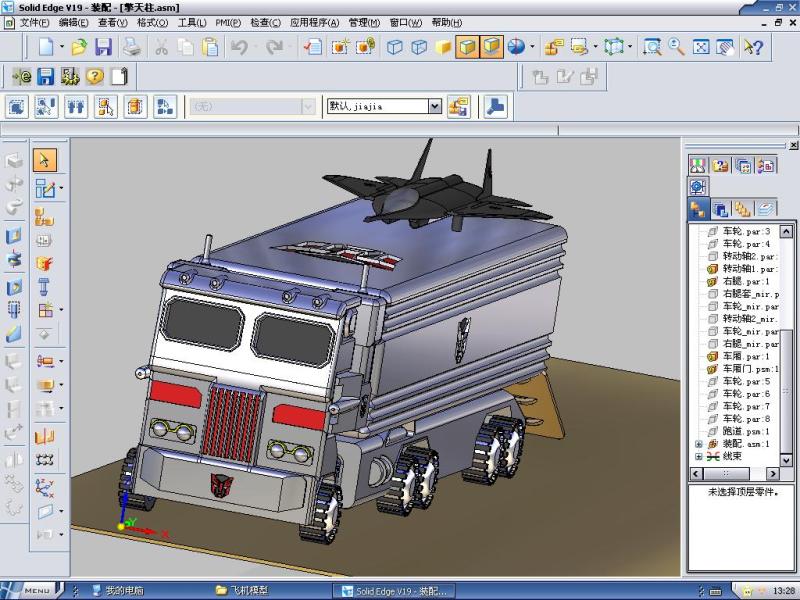This screenshot has height=600, width=800.
Task: Open the 应用程序(A) menu
Action: (314, 23)
